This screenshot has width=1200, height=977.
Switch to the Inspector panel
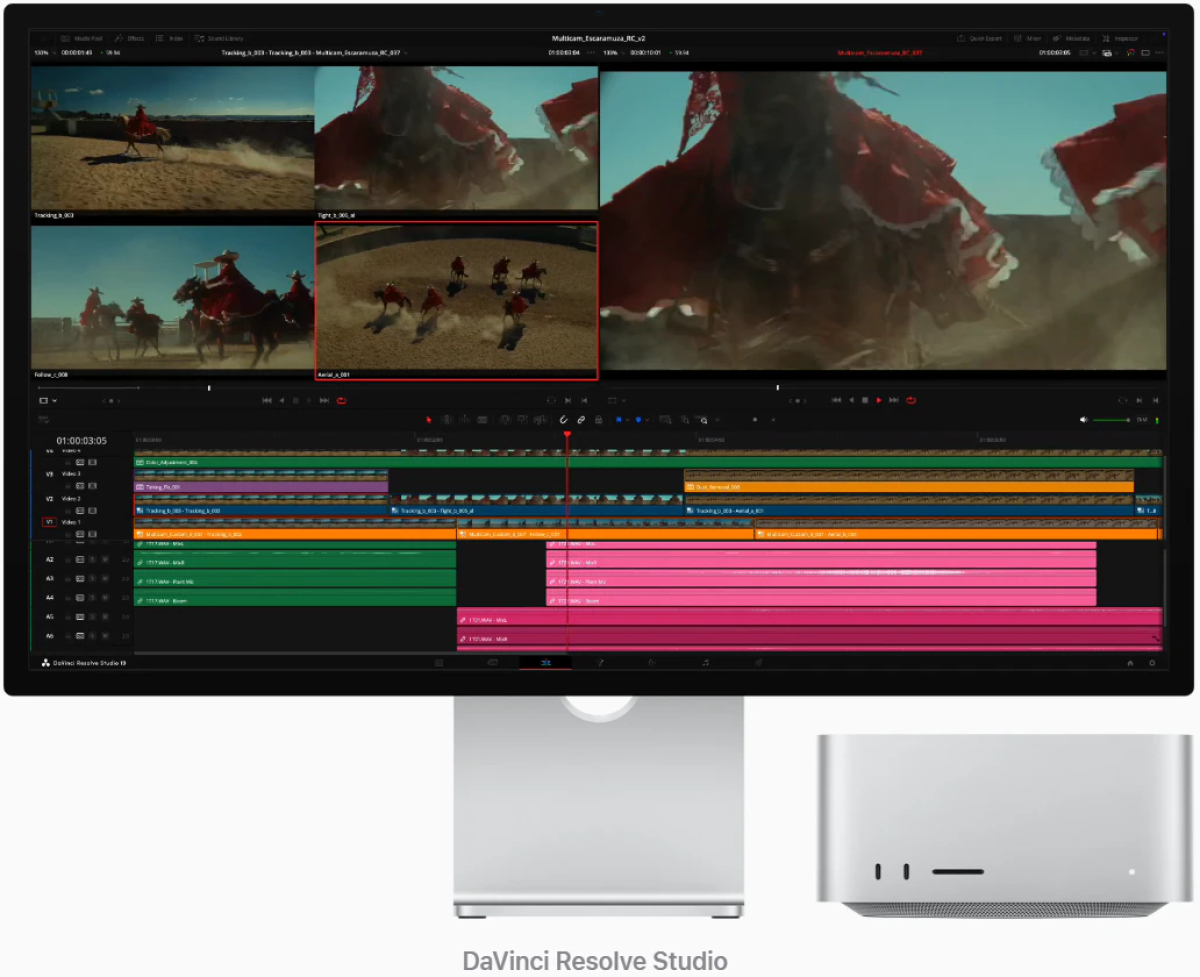click(1120, 39)
